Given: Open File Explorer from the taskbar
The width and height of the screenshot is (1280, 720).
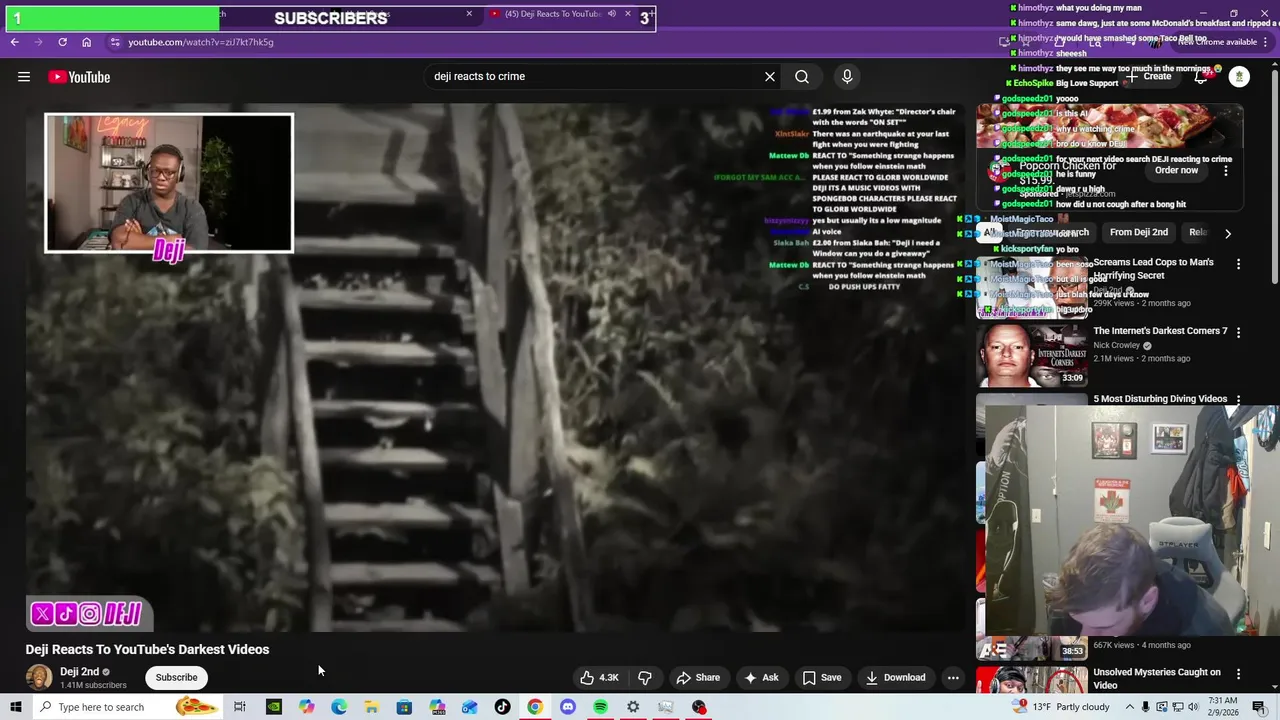Looking at the screenshot, I should click(x=371, y=707).
